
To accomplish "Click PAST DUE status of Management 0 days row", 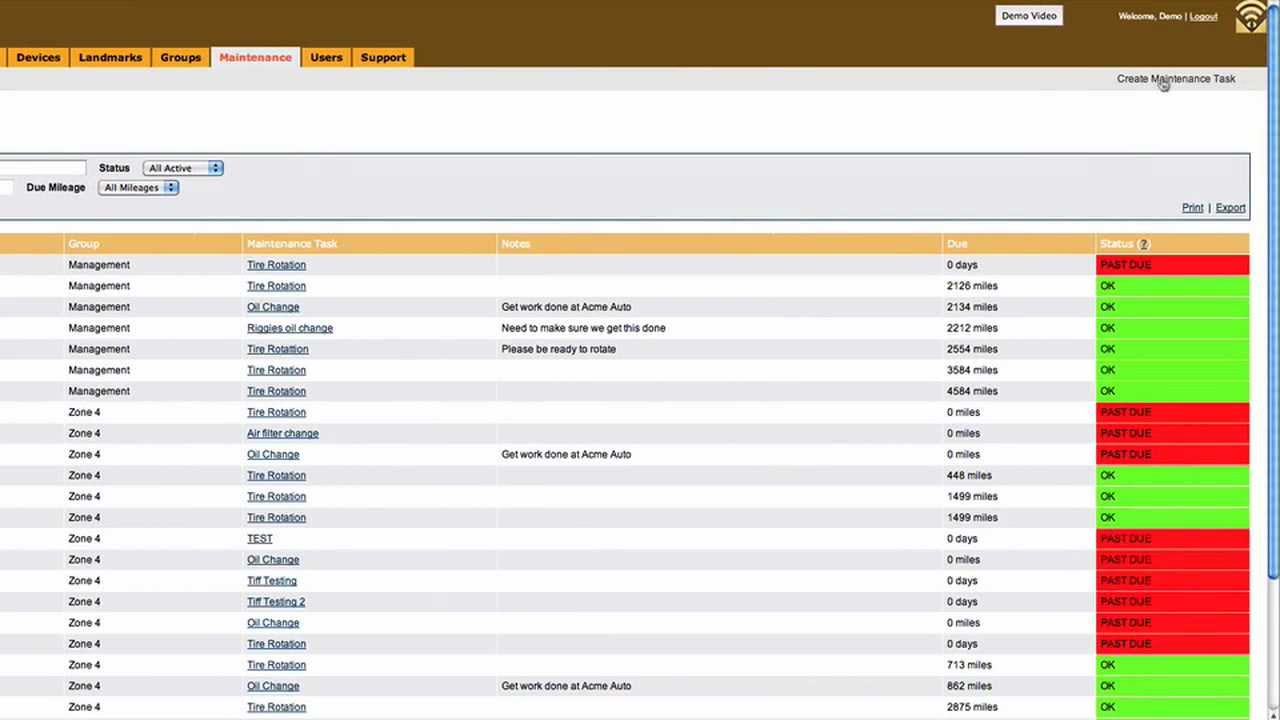I will click(x=1173, y=265).
